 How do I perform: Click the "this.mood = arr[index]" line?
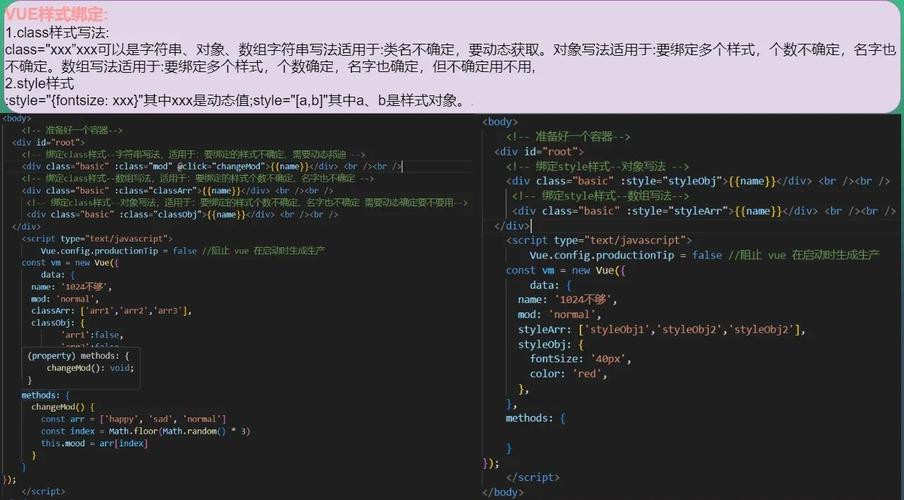(95, 443)
